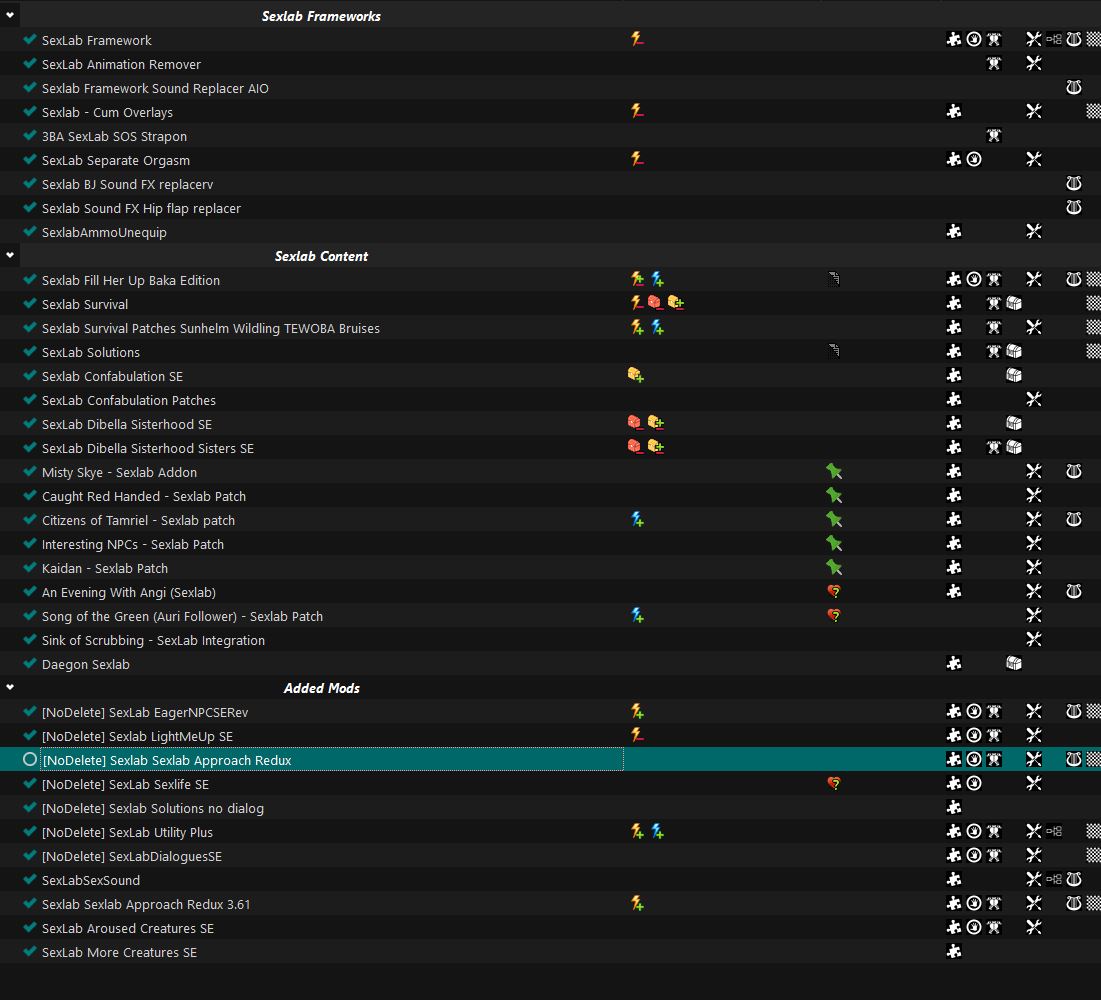
Task: Select the SexLab More Creatures SE mod name
Action: pyautogui.click(x=119, y=952)
